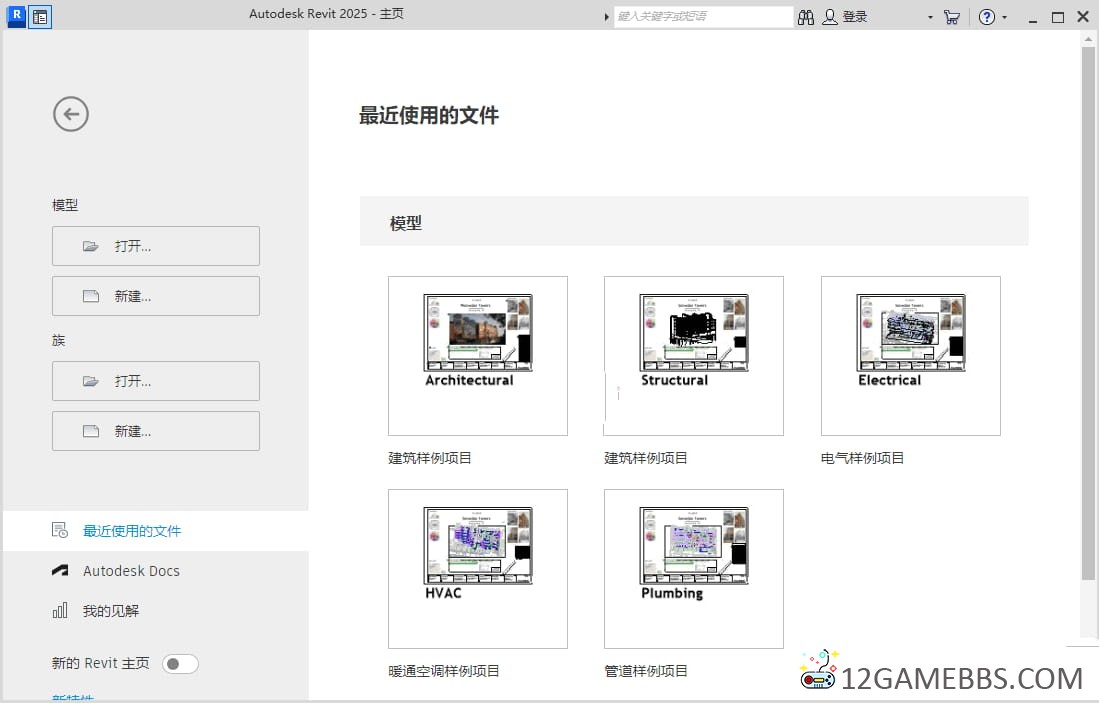
Task: Click the vertical scrollbar on the right
Action: [1088, 314]
